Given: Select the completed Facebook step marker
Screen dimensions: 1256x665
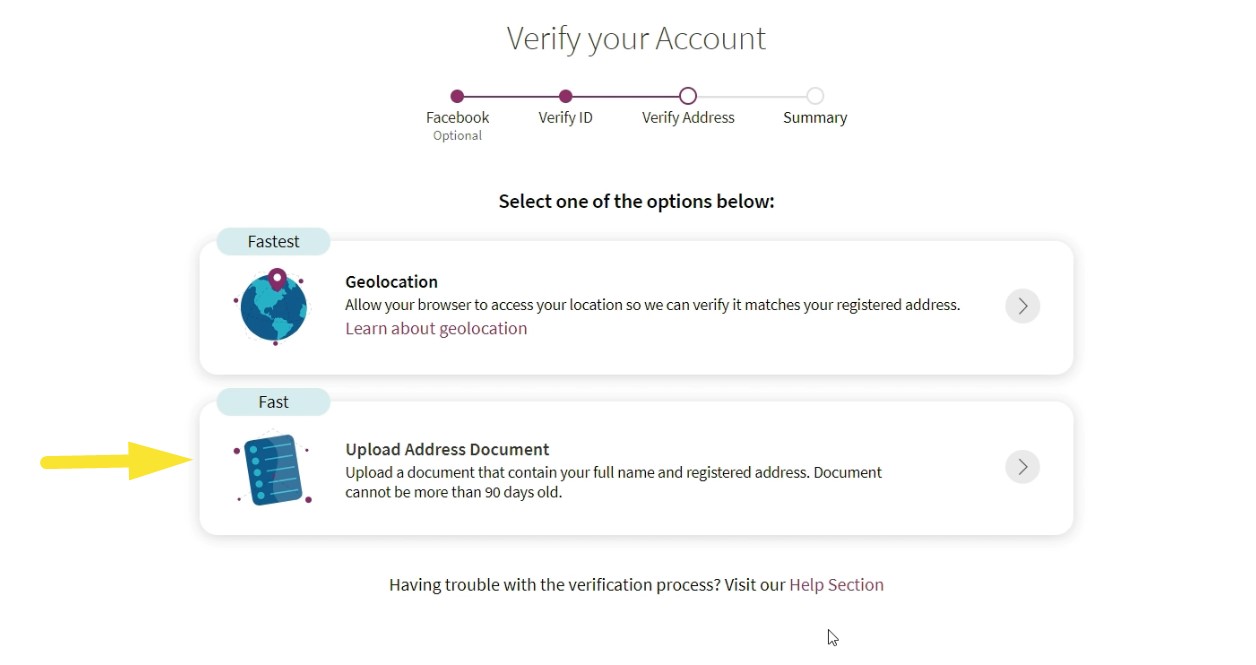Looking at the screenshot, I should tap(457, 96).
